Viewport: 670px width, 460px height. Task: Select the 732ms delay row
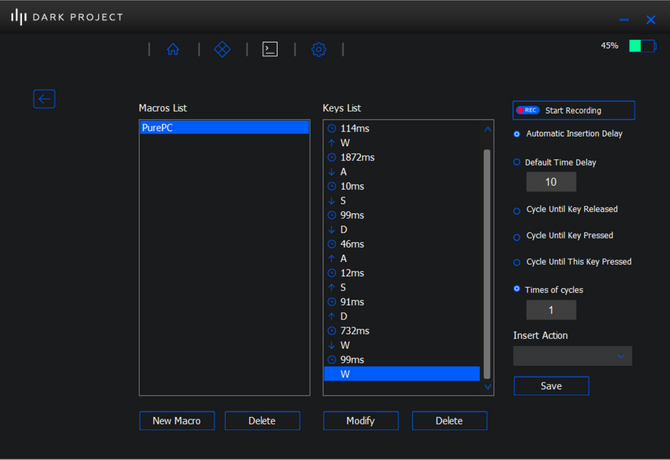pyautogui.click(x=402, y=331)
